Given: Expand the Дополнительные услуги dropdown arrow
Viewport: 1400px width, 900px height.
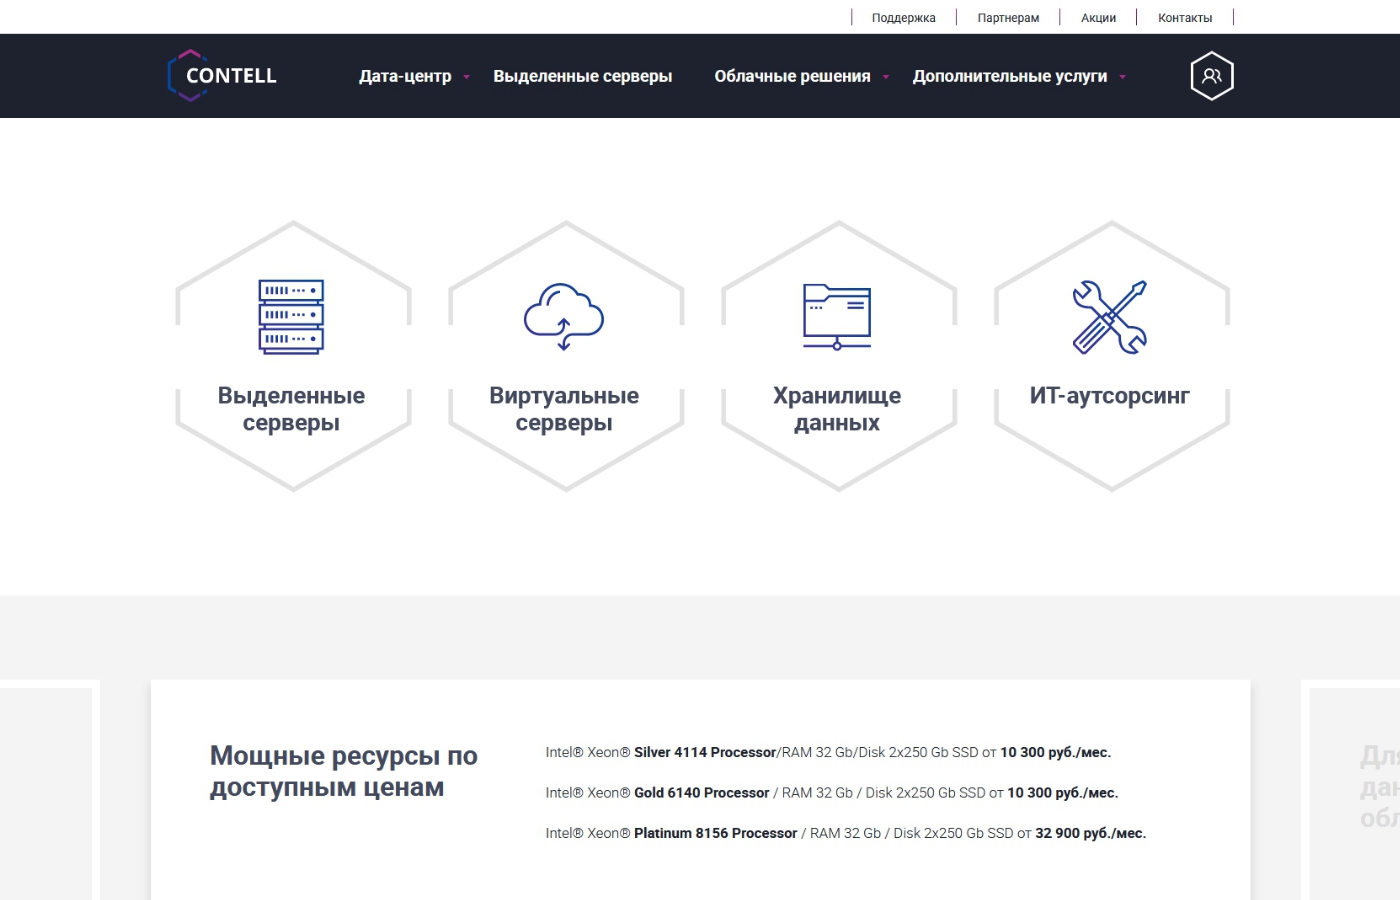Looking at the screenshot, I should pos(1122,77).
